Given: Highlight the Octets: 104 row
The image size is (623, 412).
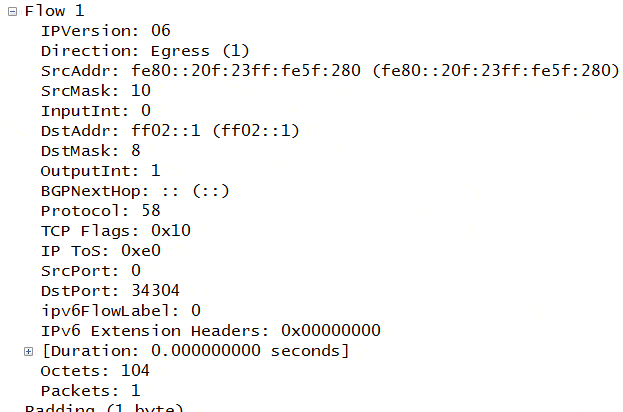Looking at the screenshot, I should [x=95, y=371].
